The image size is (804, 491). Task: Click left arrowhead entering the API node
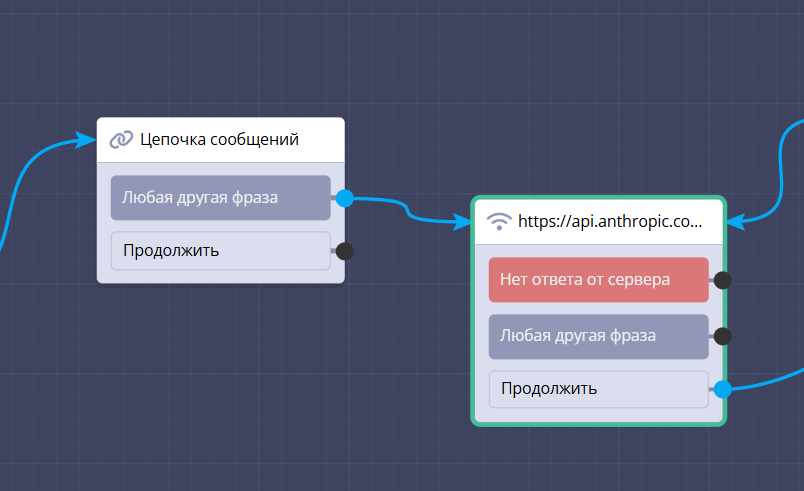[464, 222]
